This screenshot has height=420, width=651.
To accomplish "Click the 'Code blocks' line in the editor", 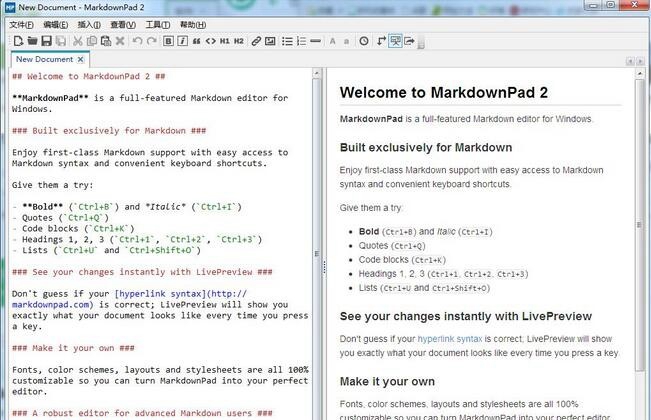I will point(73,229).
